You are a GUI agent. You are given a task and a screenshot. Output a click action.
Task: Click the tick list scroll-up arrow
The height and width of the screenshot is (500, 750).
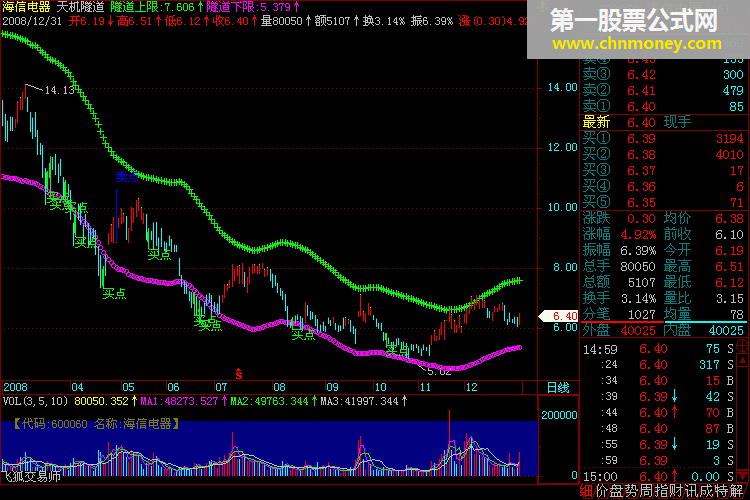(x=744, y=360)
